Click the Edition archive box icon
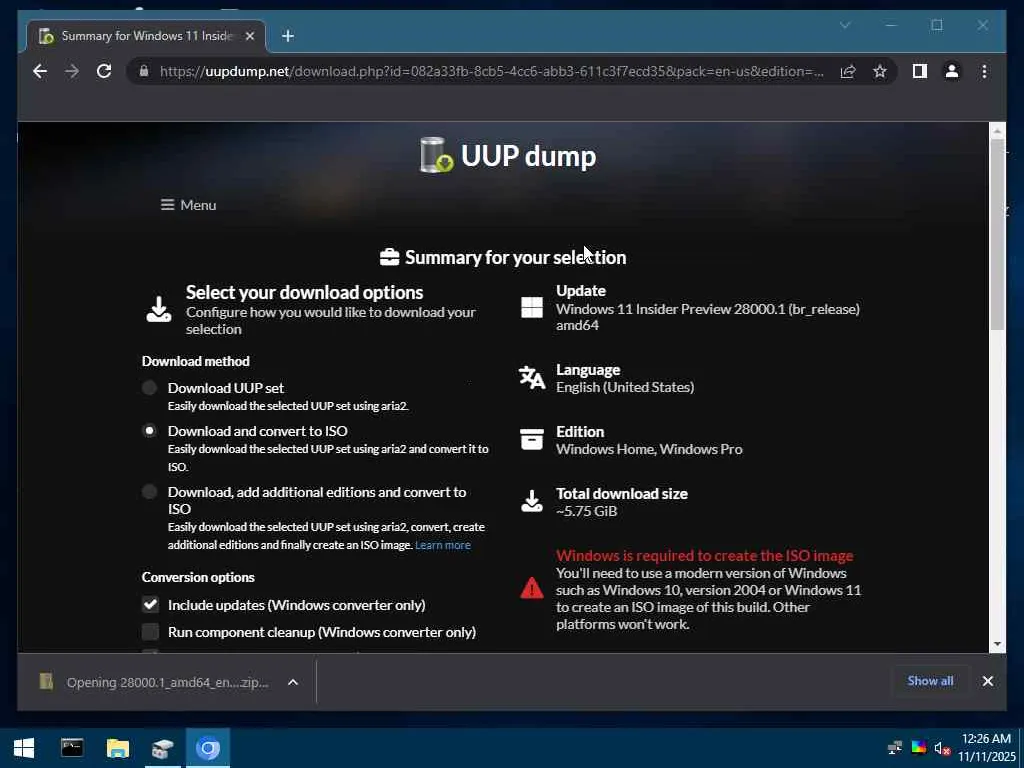 click(532, 440)
